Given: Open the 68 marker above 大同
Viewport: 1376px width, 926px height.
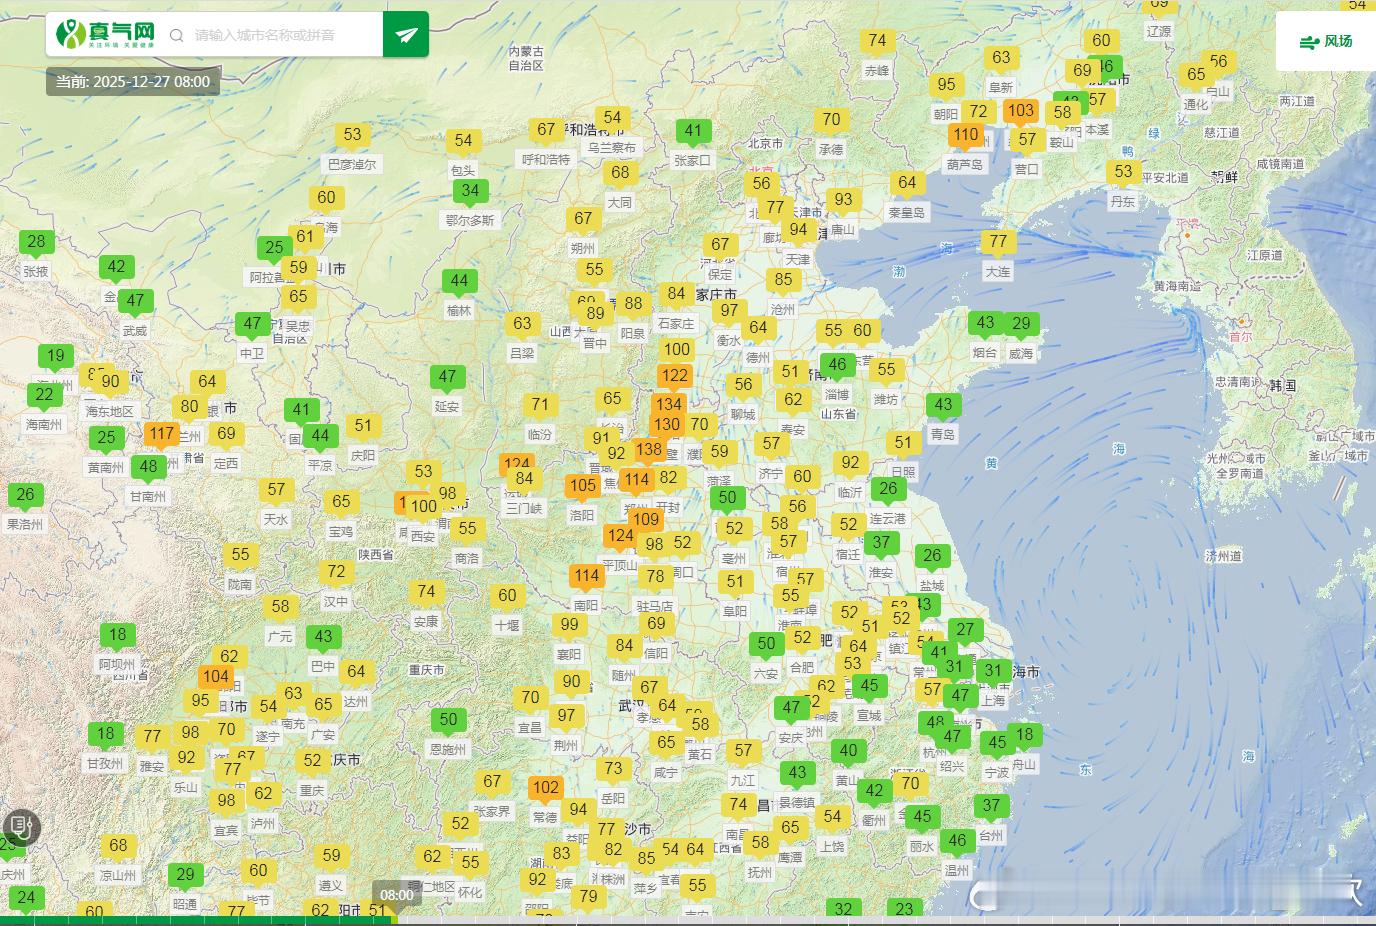Looking at the screenshot, I should click(620, 174).
